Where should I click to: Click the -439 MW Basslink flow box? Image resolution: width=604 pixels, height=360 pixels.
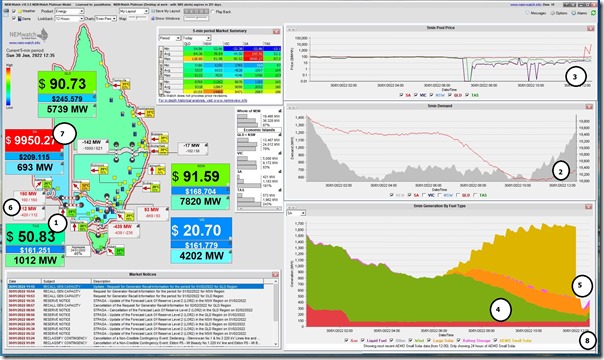tap(123, 229)
